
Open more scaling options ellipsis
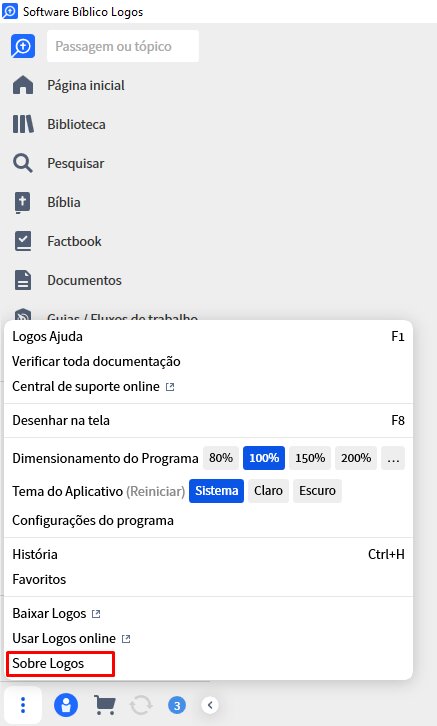point(393,458)
